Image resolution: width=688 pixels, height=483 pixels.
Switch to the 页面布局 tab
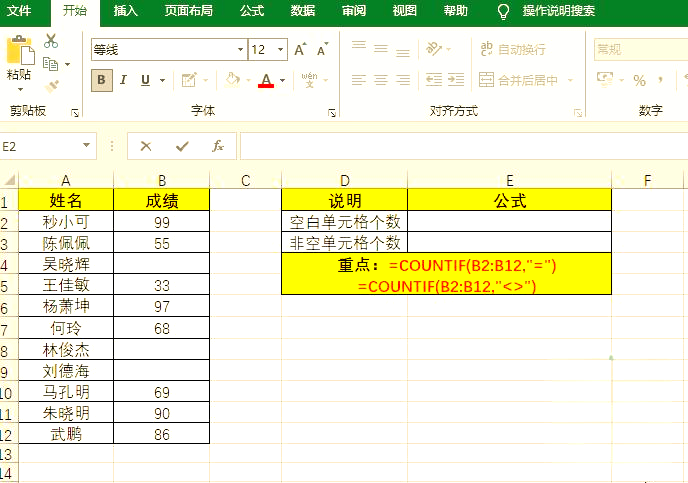[x=189, y=11]
